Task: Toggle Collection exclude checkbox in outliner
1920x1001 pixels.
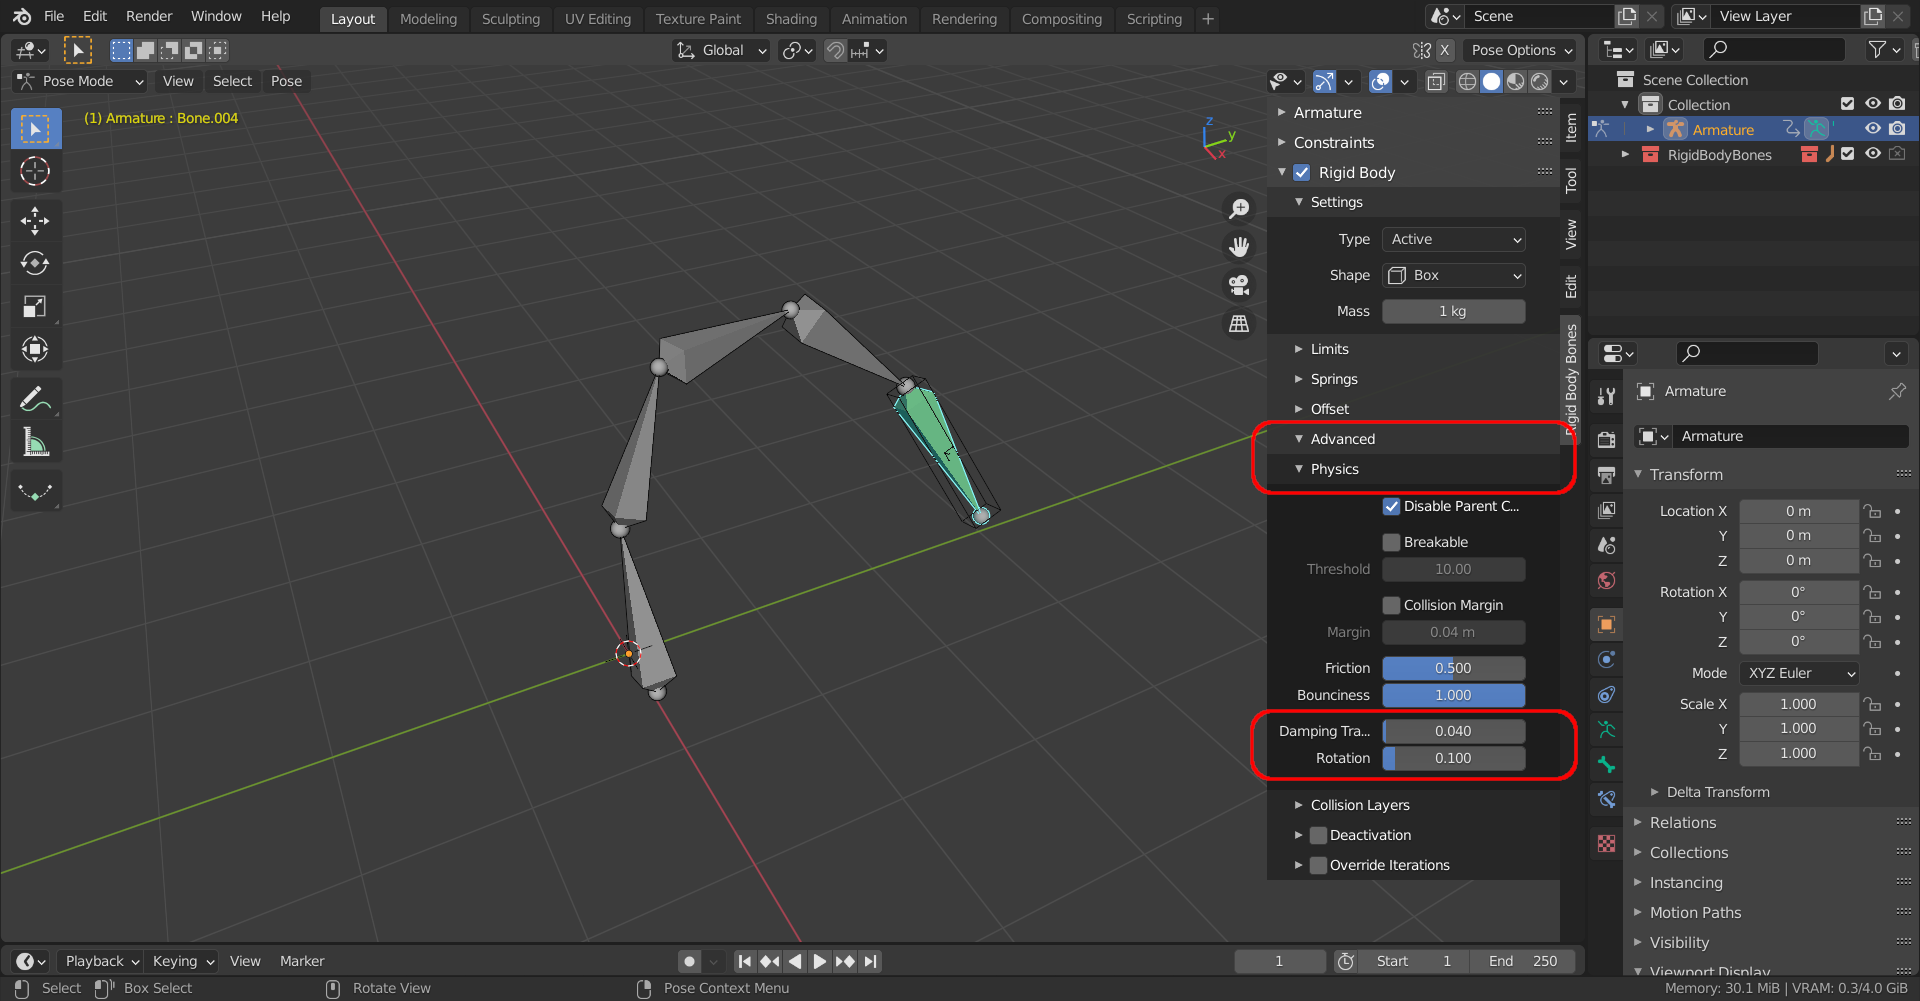Action: point(1847,104)
